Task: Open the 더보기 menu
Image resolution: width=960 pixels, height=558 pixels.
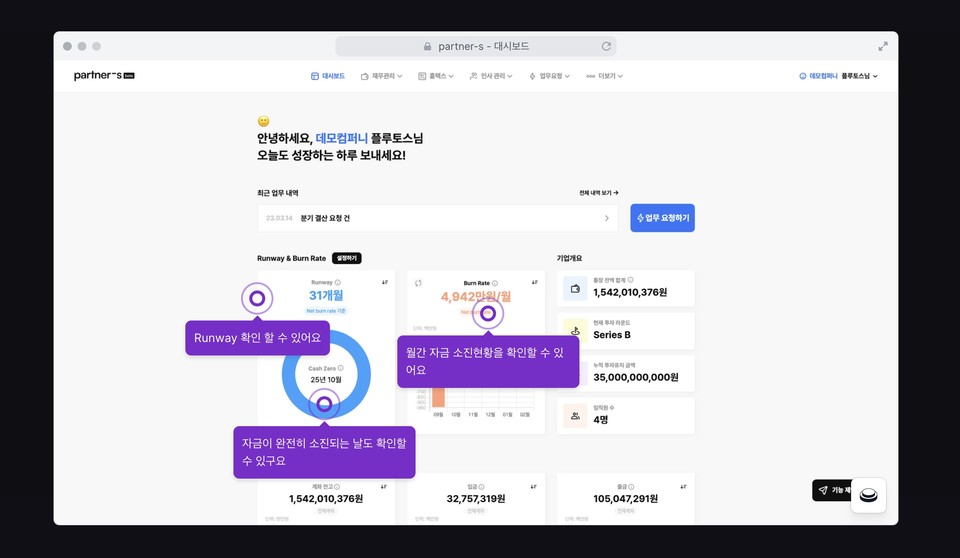Action: tap(606, 76)
